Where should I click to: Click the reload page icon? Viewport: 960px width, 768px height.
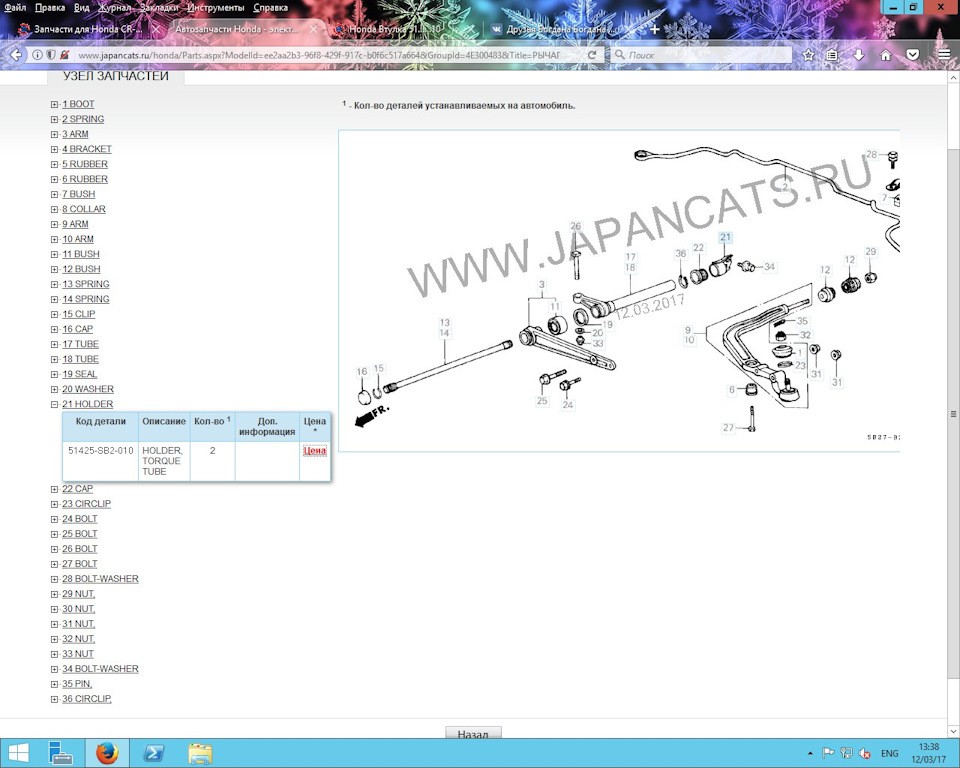click(592, 55)
